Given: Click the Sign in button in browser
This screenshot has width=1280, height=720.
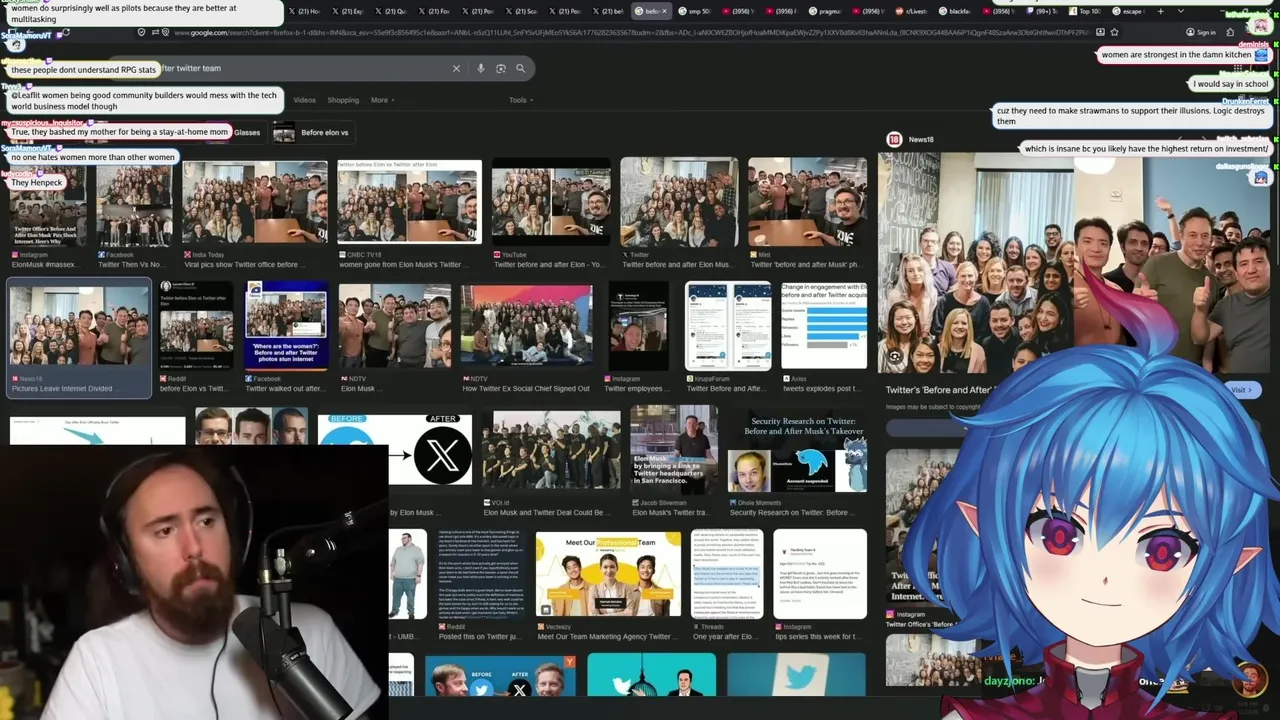Looking at the screenshot, I should [x=1203, y=32].
